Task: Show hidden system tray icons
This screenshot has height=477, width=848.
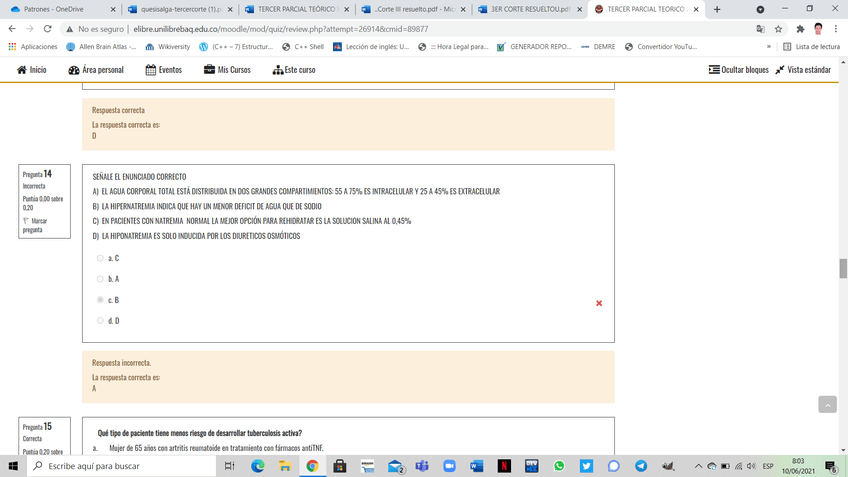Action: point(698,466)
